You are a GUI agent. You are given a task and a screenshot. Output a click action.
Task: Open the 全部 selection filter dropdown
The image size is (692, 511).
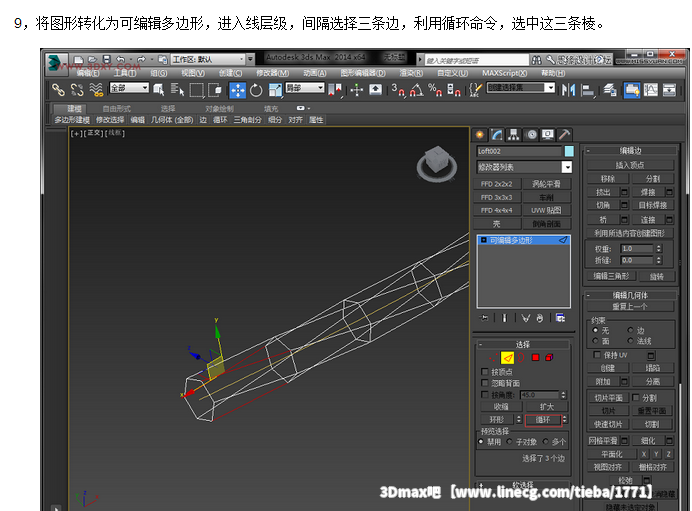129,88
